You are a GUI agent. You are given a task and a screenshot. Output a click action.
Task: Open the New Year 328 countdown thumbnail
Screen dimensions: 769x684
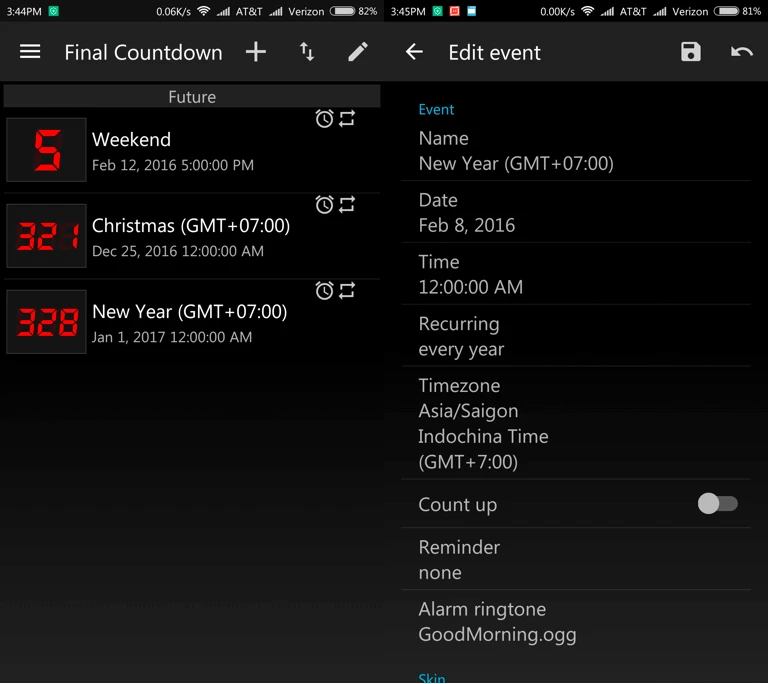pos(47,322)
